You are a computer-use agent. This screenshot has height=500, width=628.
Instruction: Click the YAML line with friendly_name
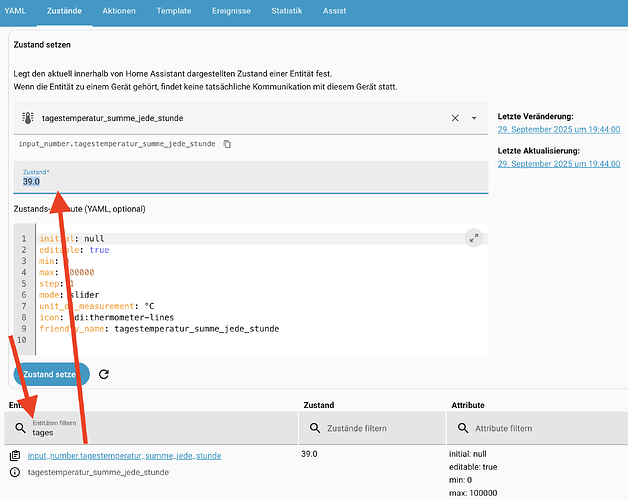(159, 329)
